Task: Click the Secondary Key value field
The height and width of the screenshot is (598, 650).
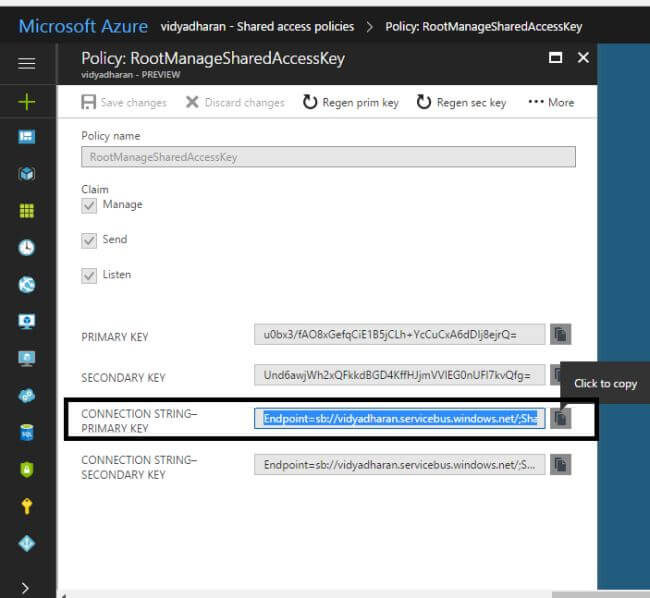Action: pyautogui.click(x=400, y=375)
